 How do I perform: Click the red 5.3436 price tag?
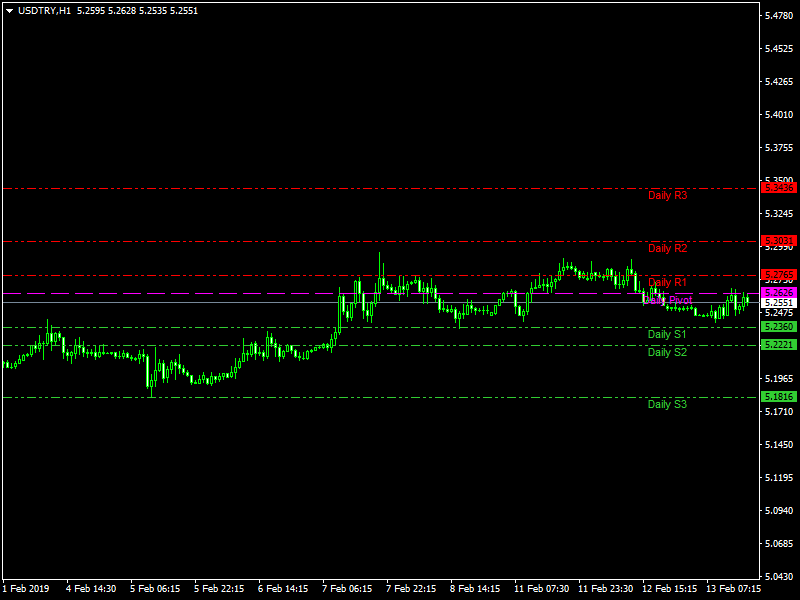[x=779, y=188]
